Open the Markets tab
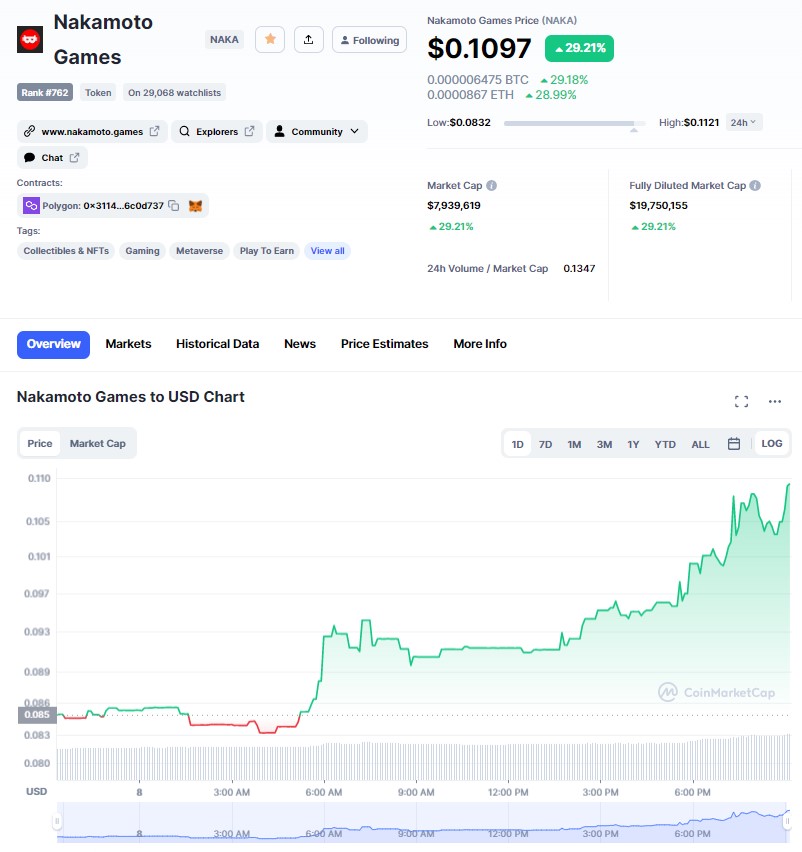The image size is (802, 852). (x=128, y=344)
